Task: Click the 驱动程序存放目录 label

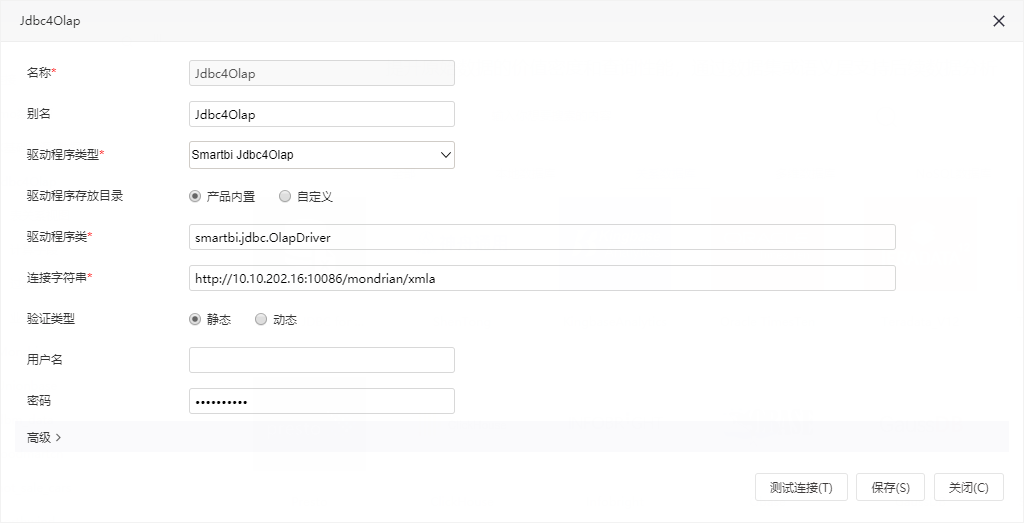Action: (75, 196)
